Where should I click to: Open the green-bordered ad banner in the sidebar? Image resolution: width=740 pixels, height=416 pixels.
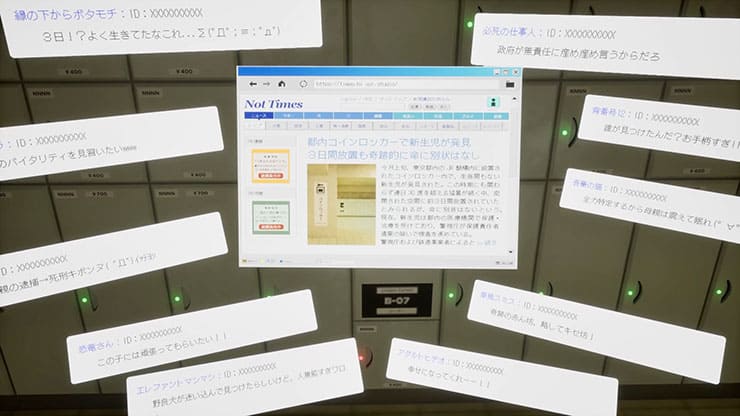270,217
